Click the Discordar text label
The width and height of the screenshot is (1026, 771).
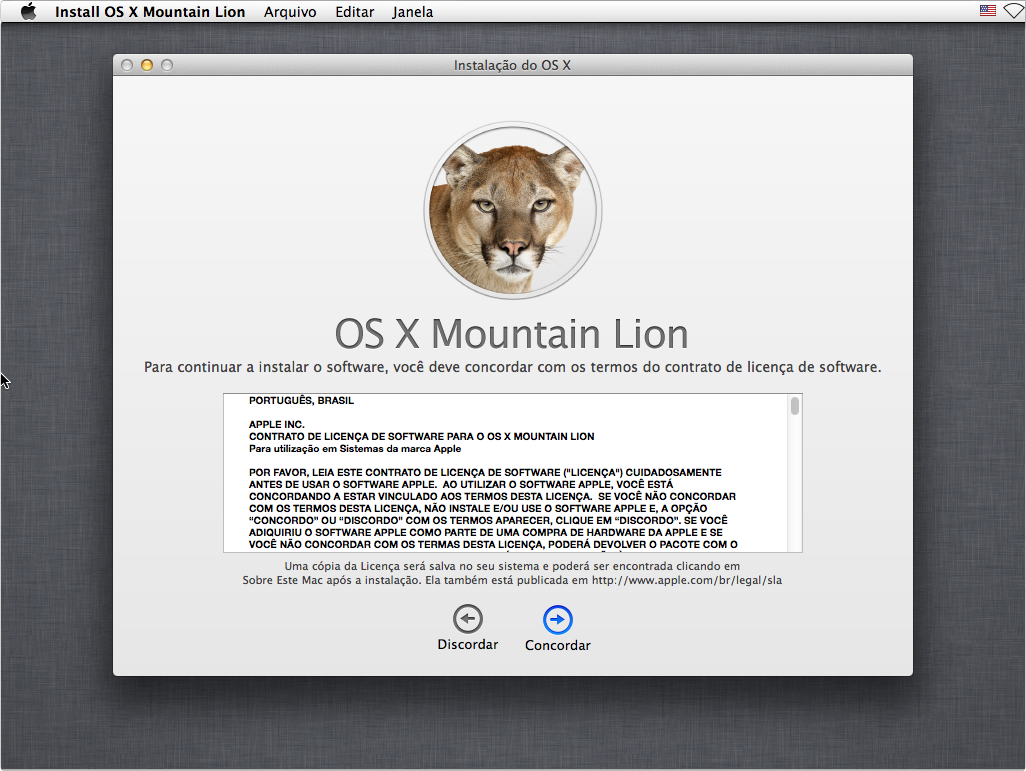coord(467,645)
